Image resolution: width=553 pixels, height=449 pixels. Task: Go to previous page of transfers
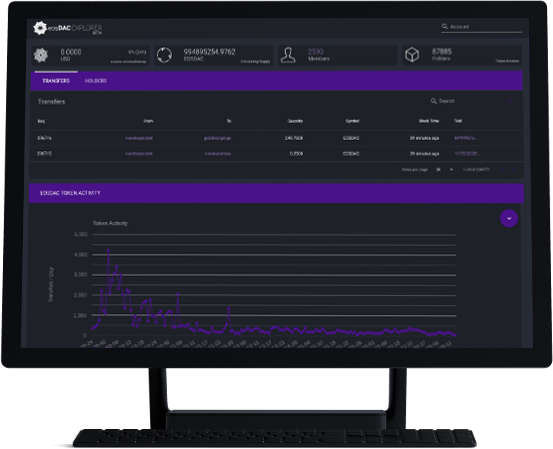pyautogui.click(x=503, y=170)
